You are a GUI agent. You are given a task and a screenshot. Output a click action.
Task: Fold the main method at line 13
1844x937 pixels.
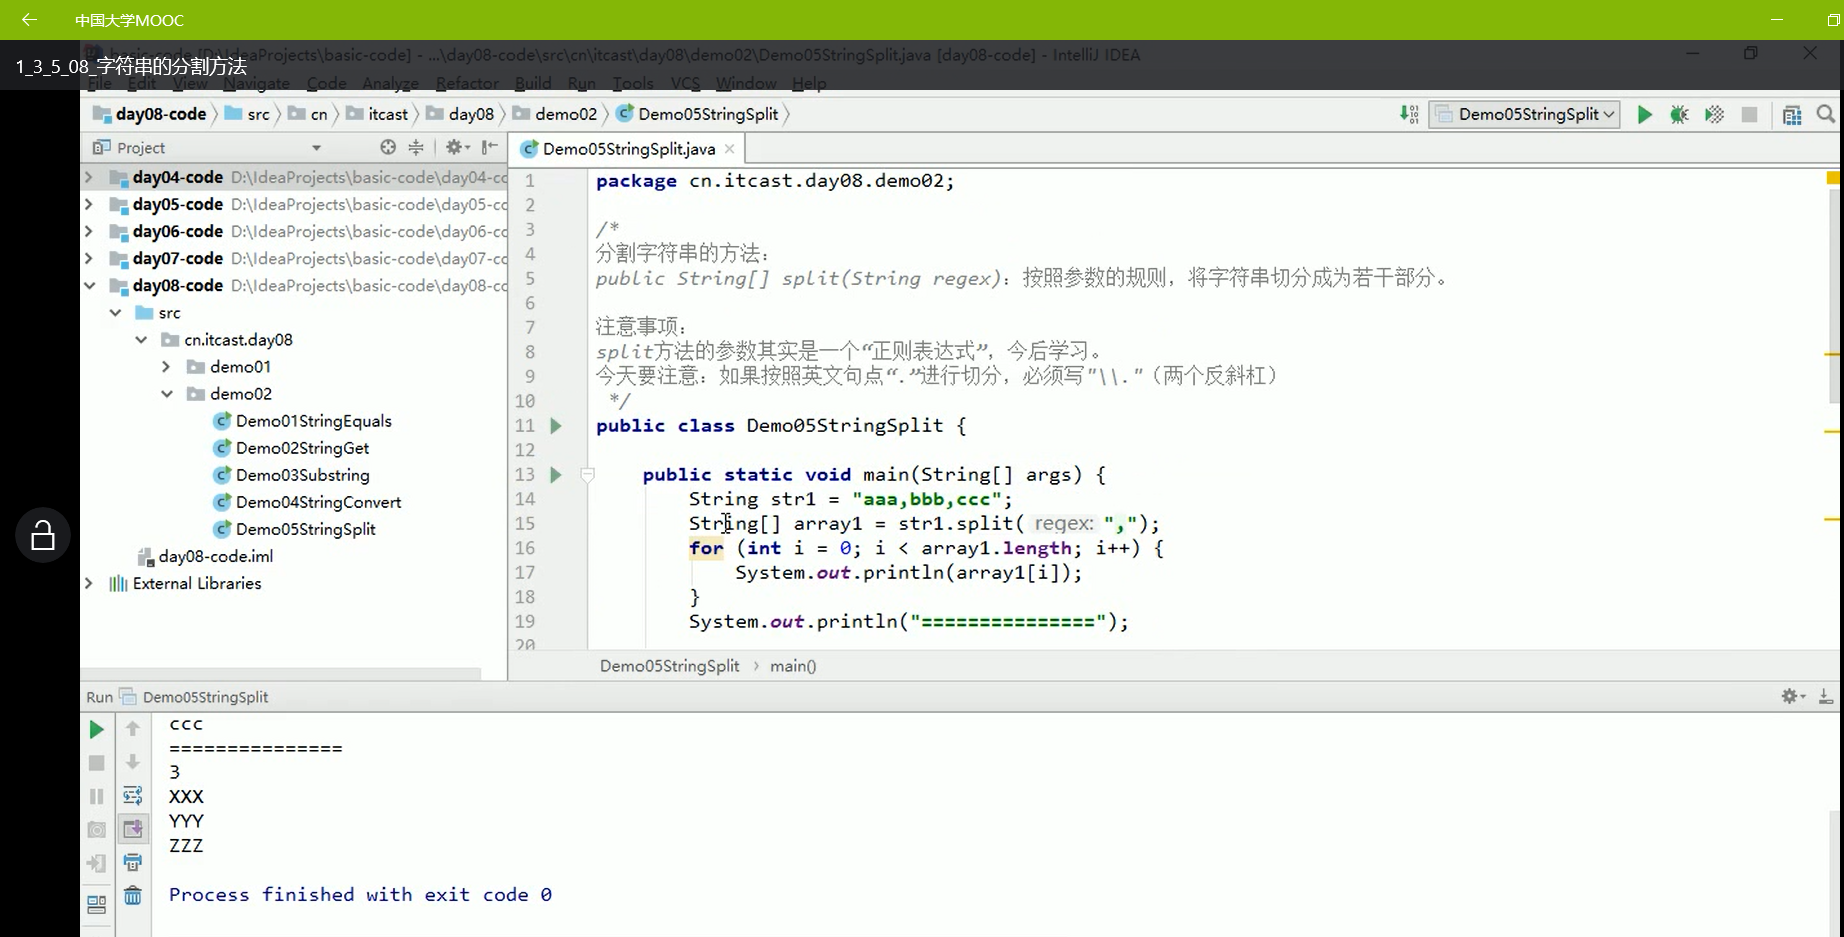[588, 475]
